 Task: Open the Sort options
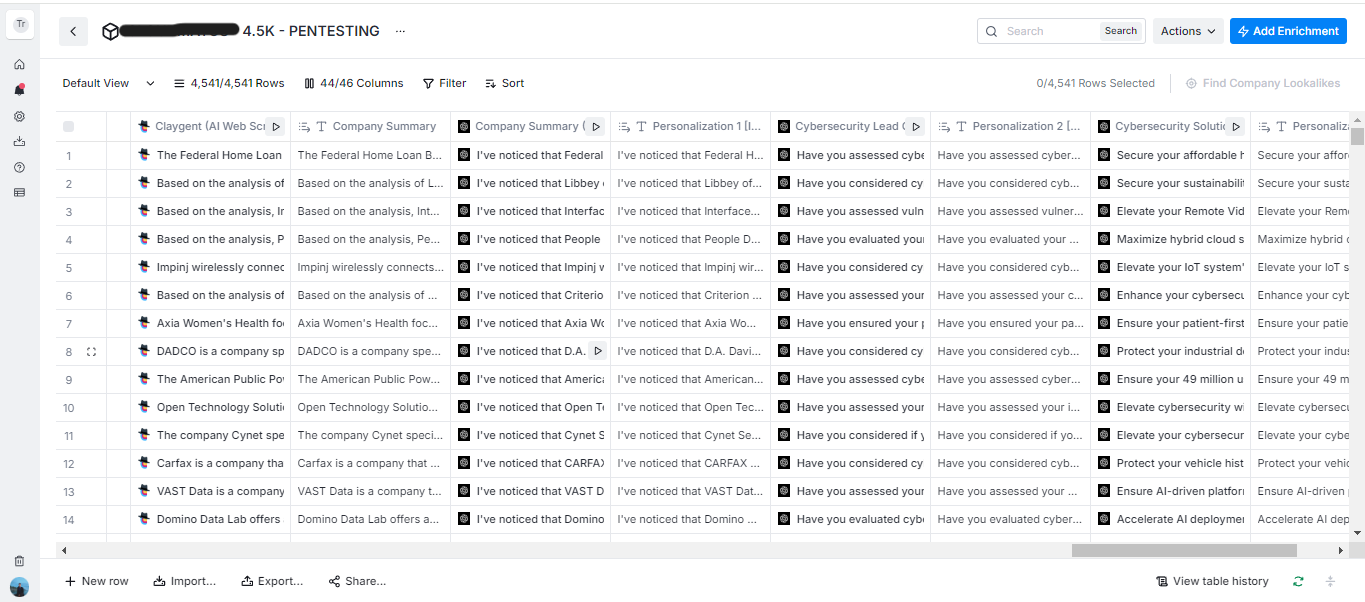click(x=505, y=84)
